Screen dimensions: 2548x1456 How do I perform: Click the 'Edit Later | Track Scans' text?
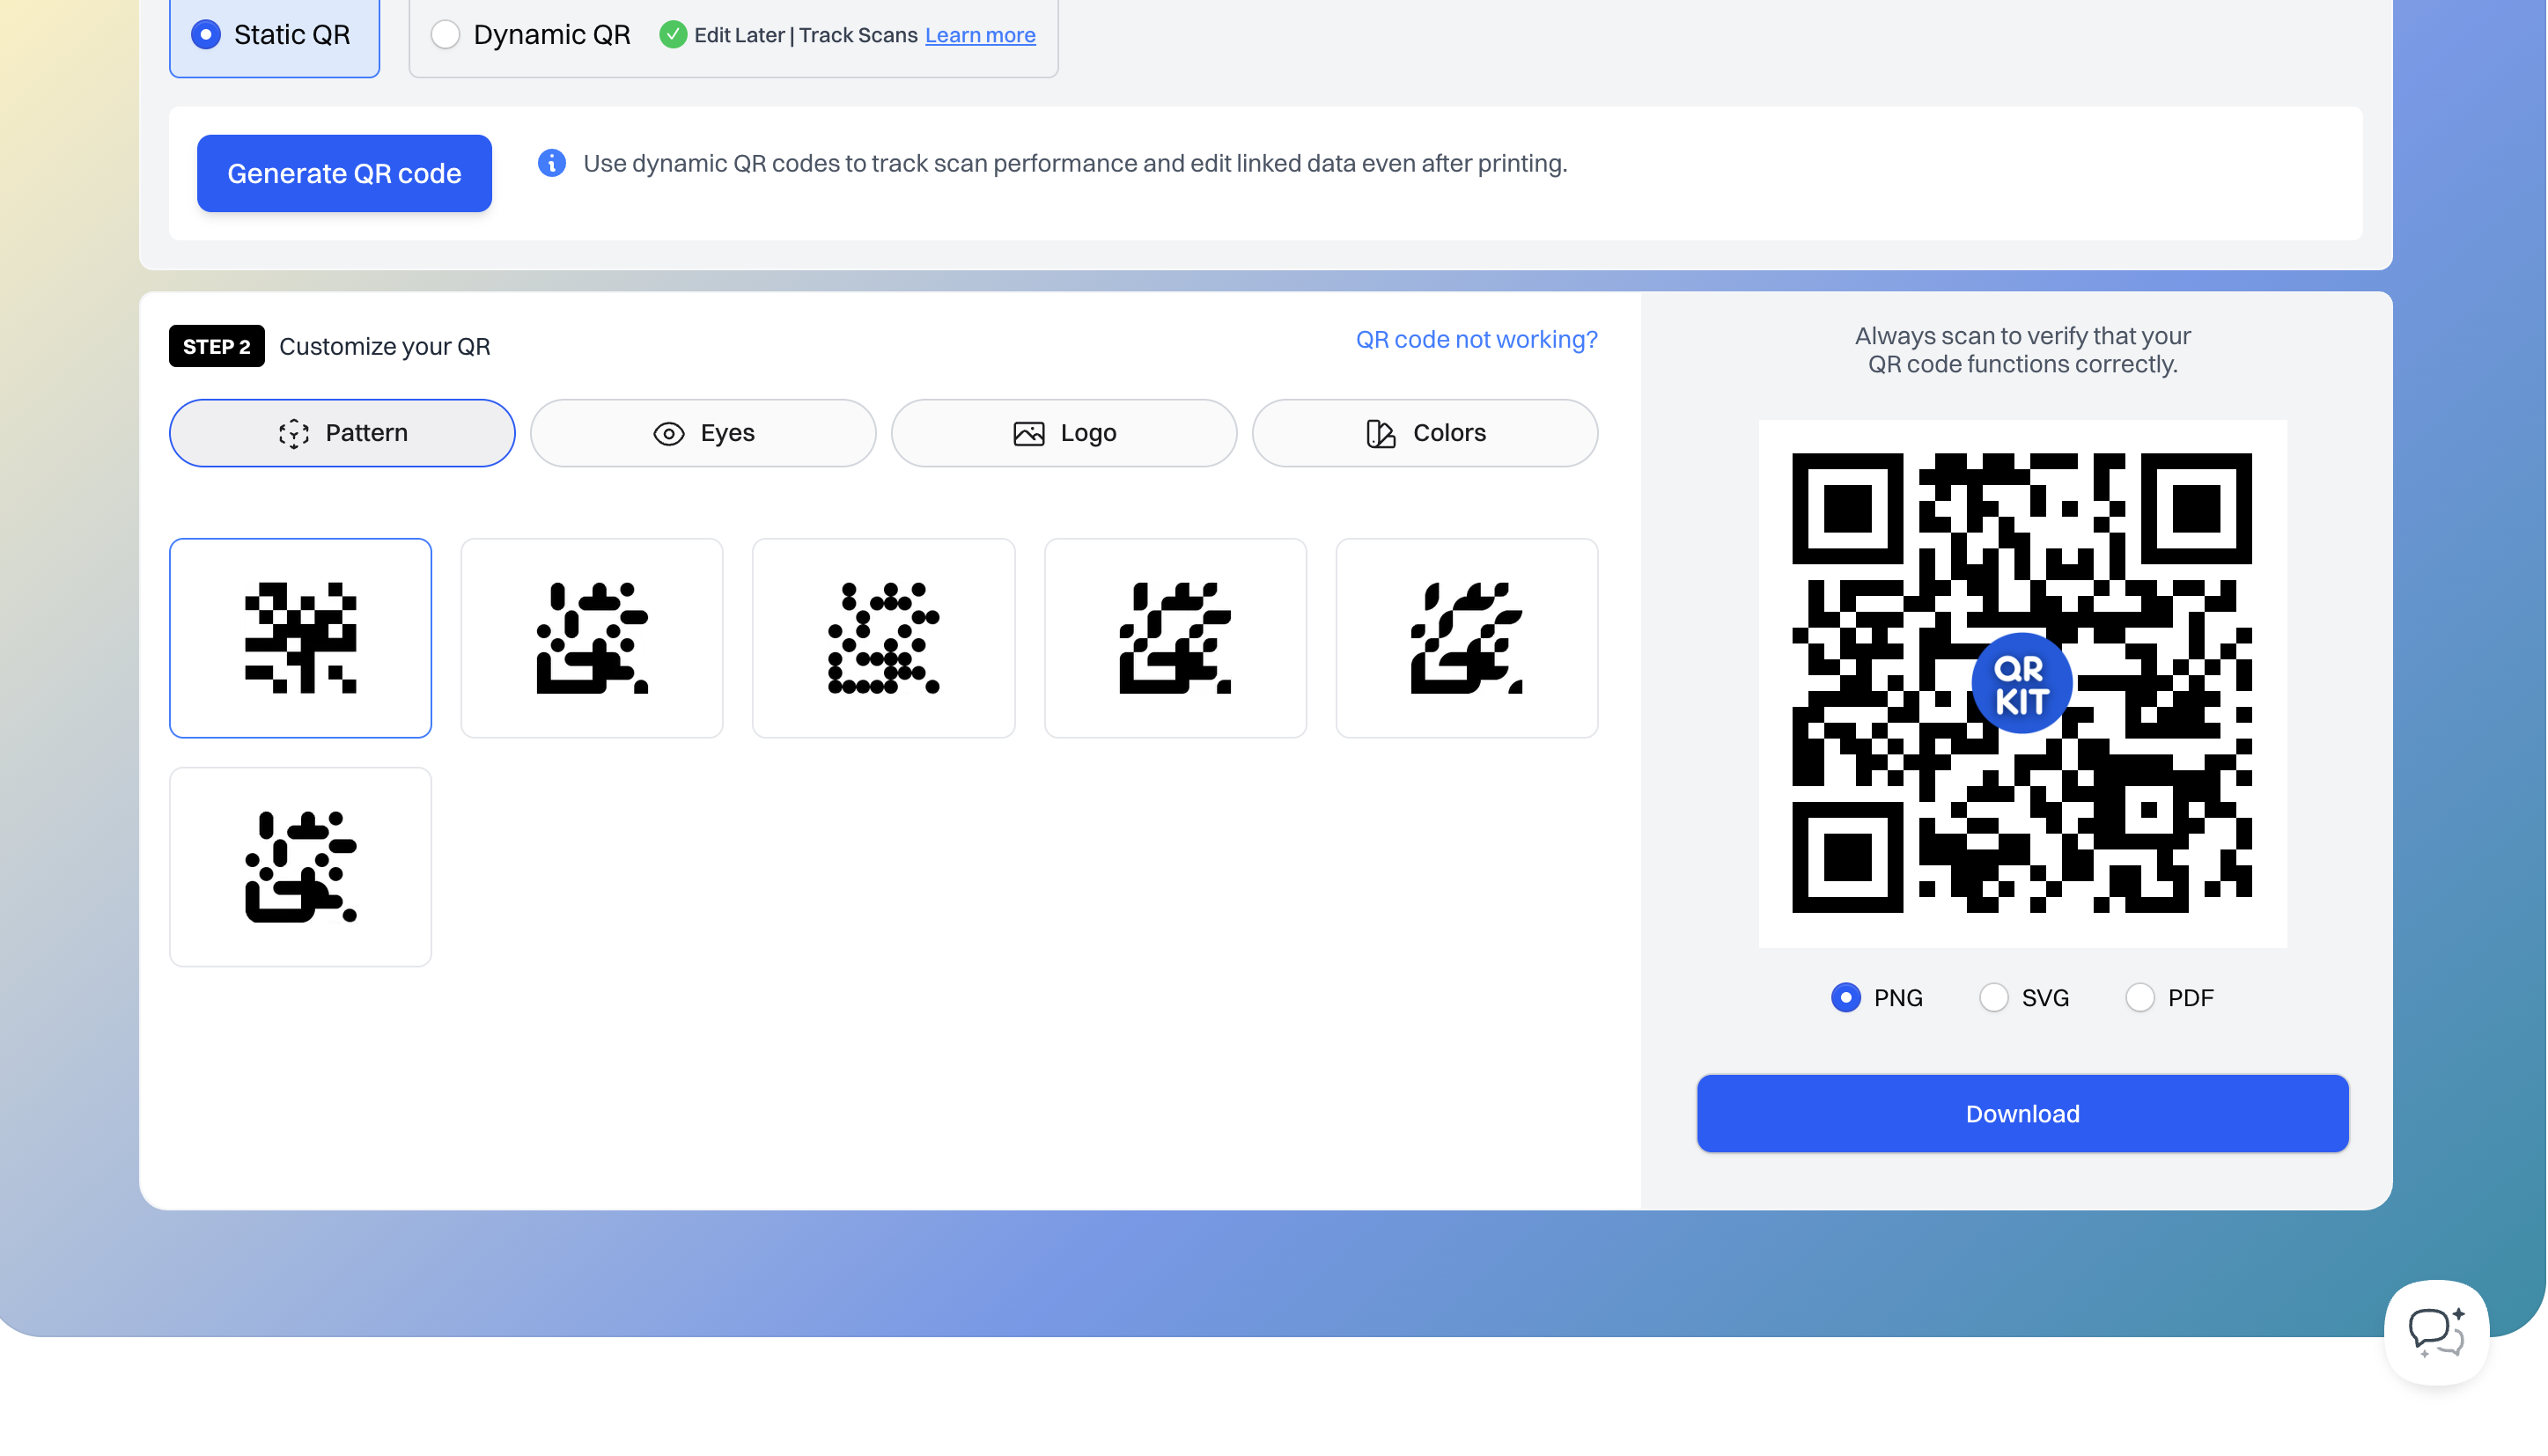pos(805,35)
